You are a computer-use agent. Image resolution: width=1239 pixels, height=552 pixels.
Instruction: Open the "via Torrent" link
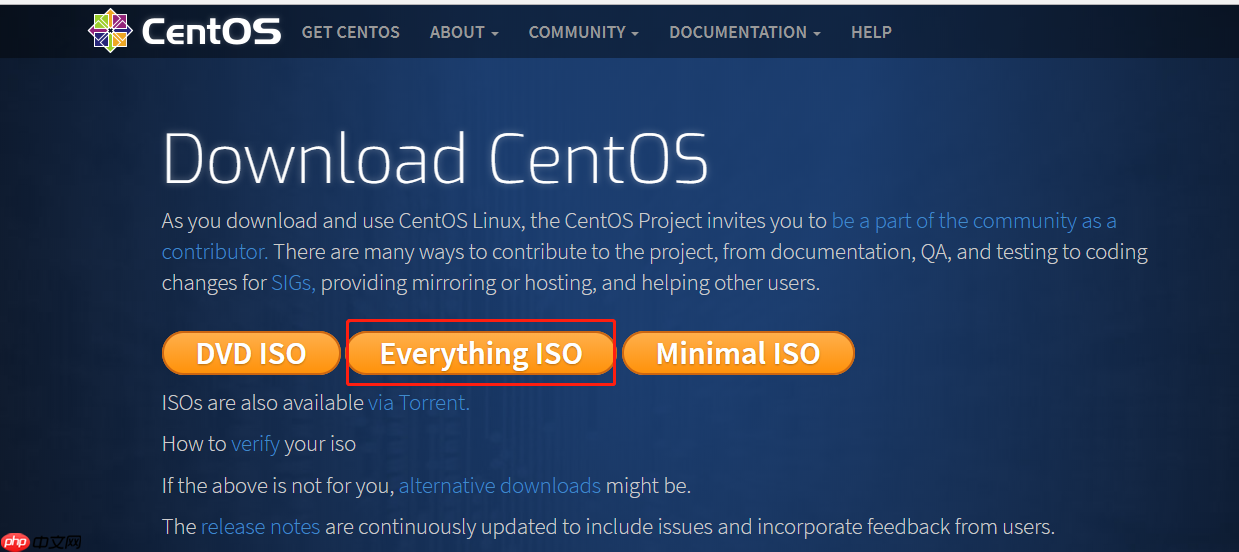[x=418, y=403]
